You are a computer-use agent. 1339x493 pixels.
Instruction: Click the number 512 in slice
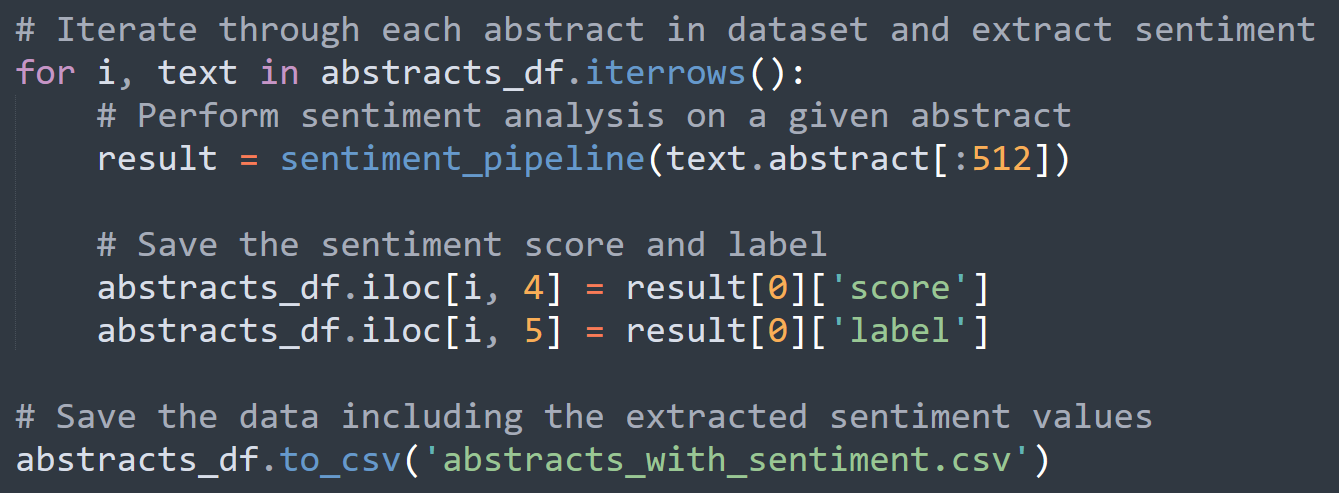999,159
